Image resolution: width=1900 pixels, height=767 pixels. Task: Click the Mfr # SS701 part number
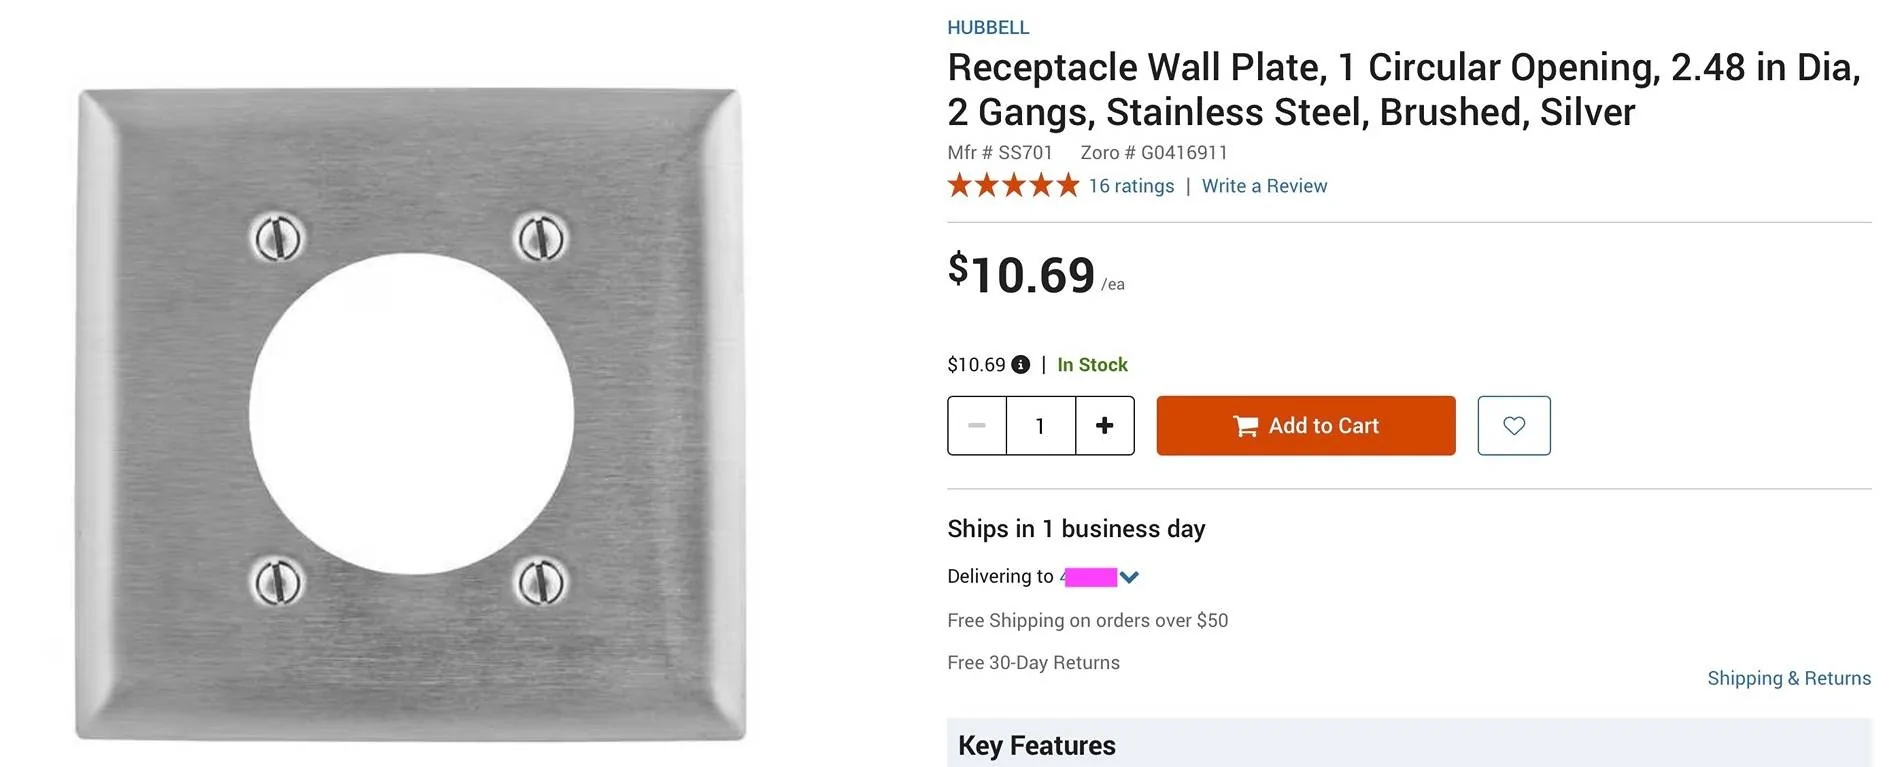click(999, 153)
